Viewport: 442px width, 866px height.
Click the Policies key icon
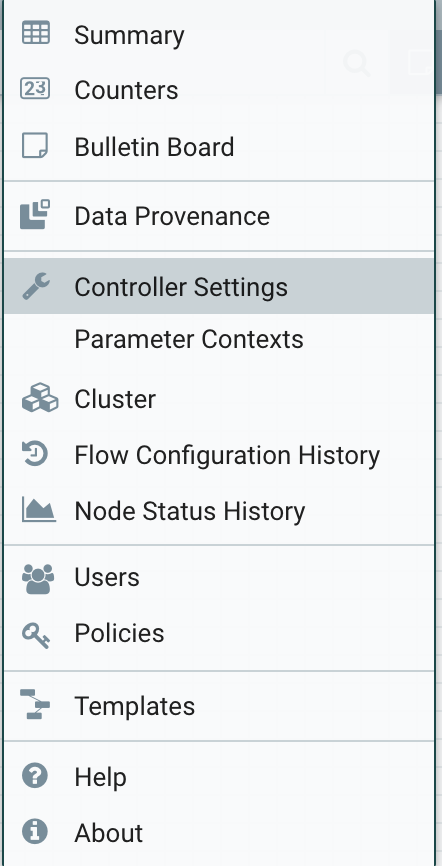coord(36,634)
